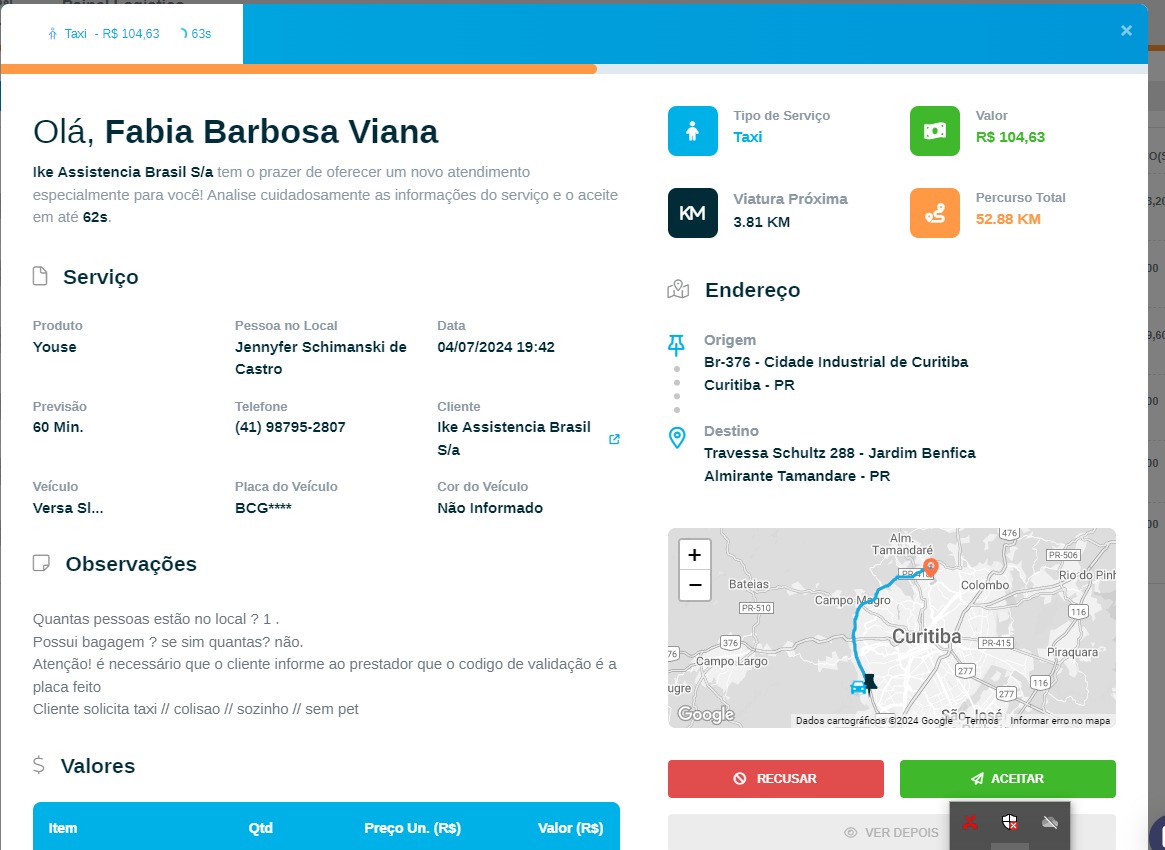Click the orange destination marker on map
The image size is (1165, 850).
(930, 568)
